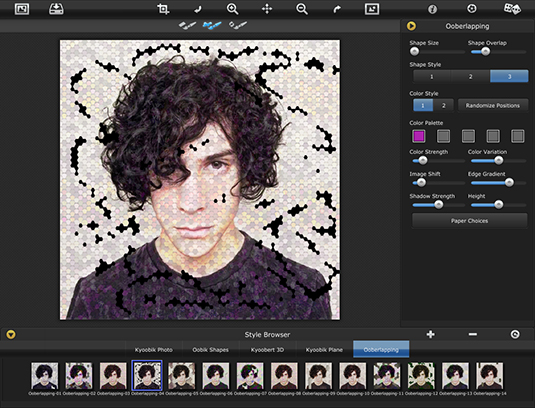Select the Ooberlapping-08 preset thumbnail
The height and width of the screenshot is (408, 535).
(284, 376)
